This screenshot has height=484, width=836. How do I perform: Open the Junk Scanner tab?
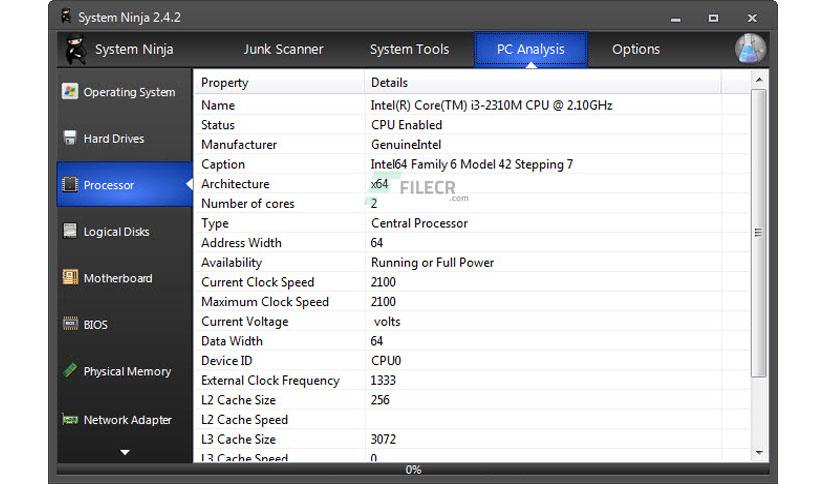(283, 49)
